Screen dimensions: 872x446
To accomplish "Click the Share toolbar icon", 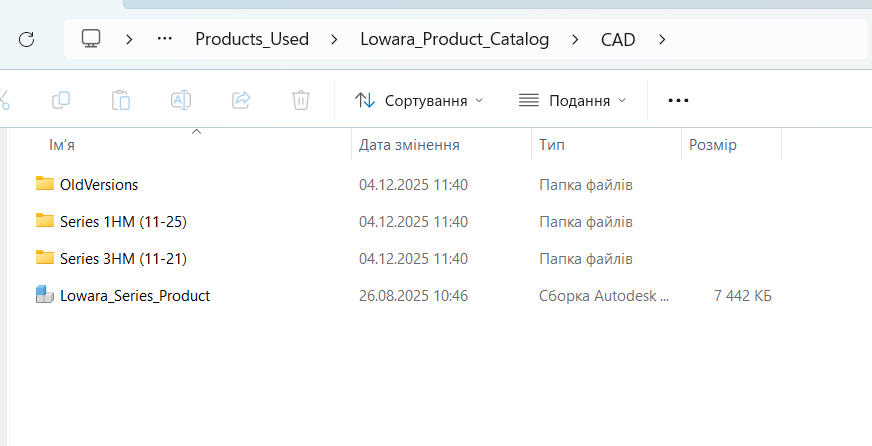I will click(x=241, y=100).
